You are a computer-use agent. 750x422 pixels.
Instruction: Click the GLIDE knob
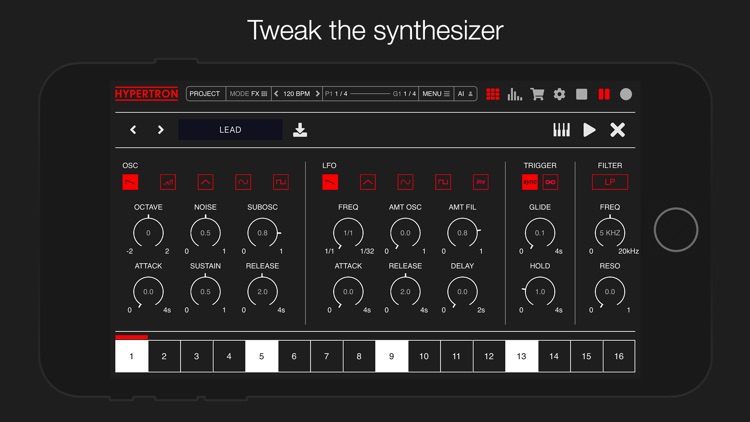[x=540, y=233]
